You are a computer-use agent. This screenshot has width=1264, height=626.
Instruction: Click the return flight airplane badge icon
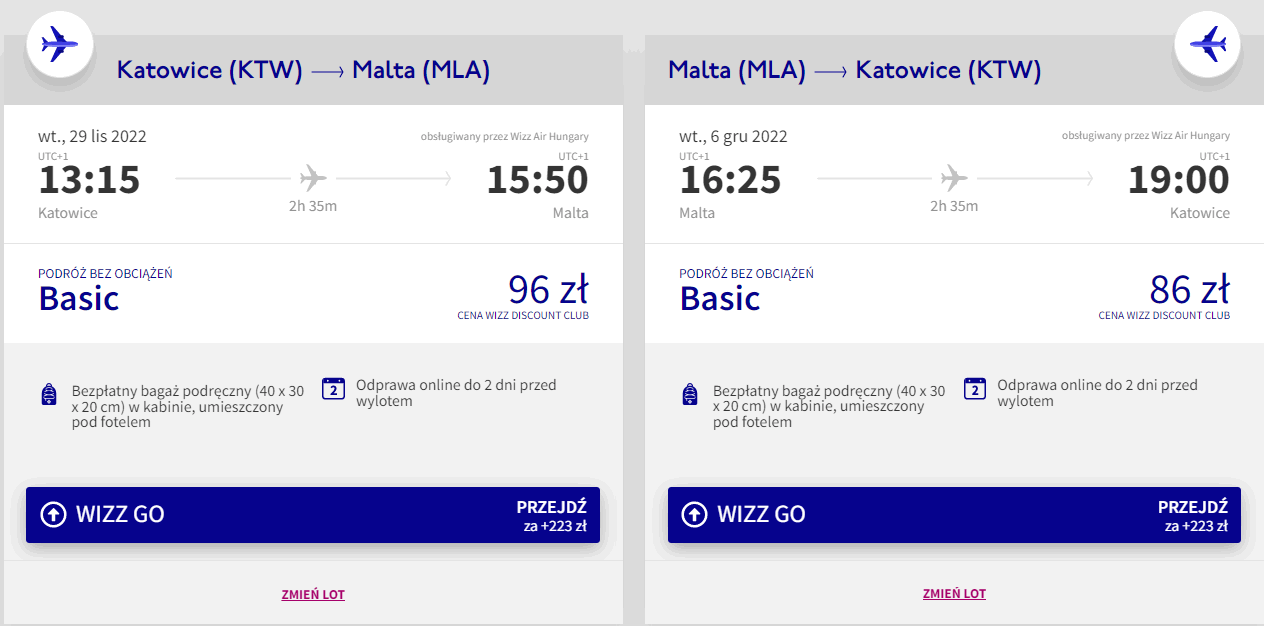point(1207,44)
